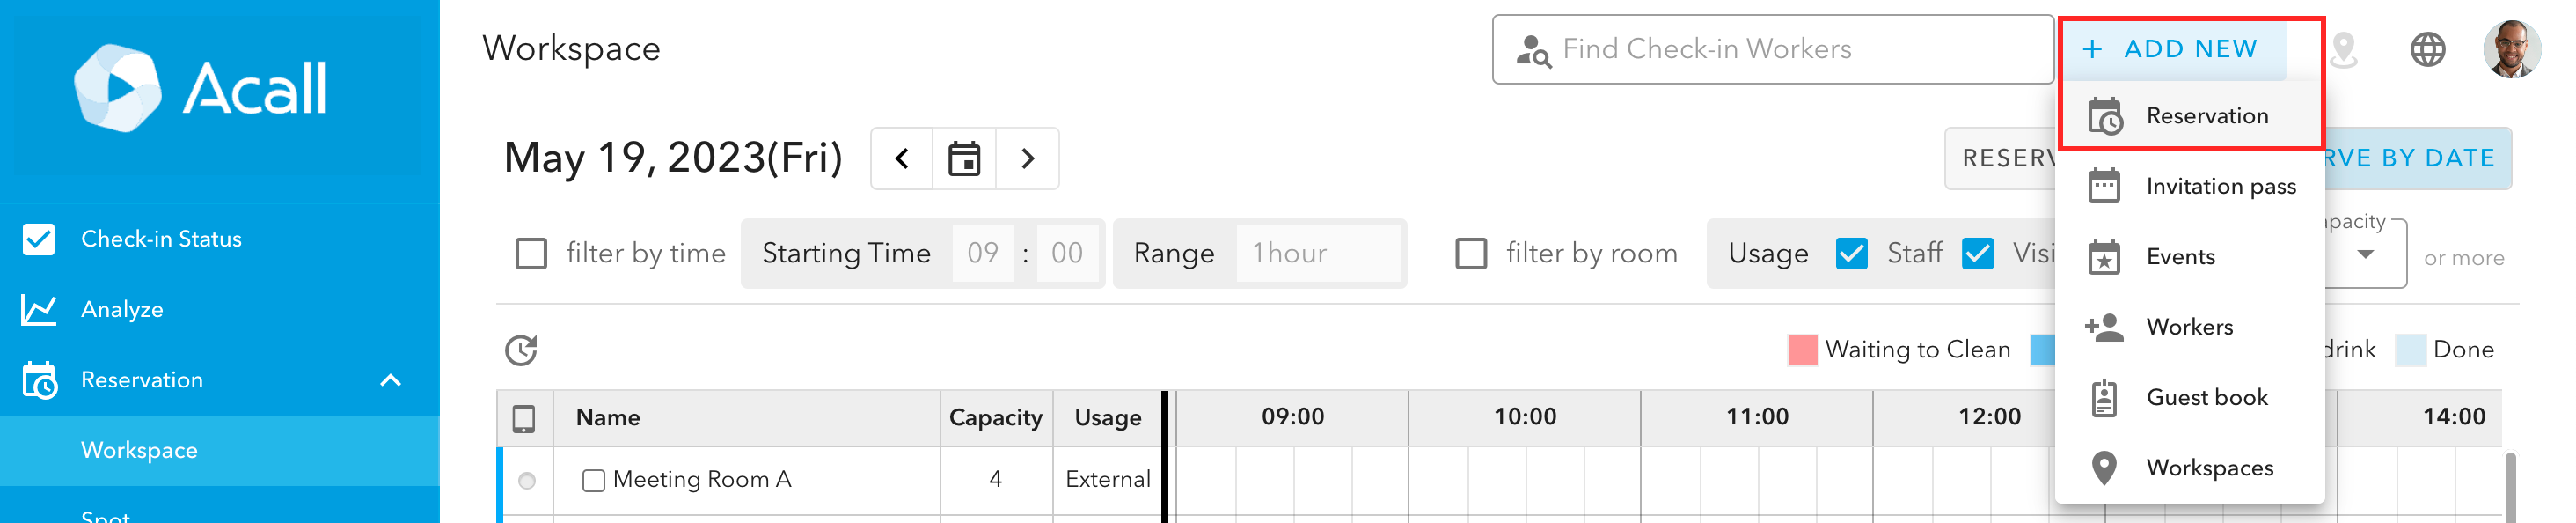
Task: Enable the filter by time checkbox
Action: coord(531,254)
